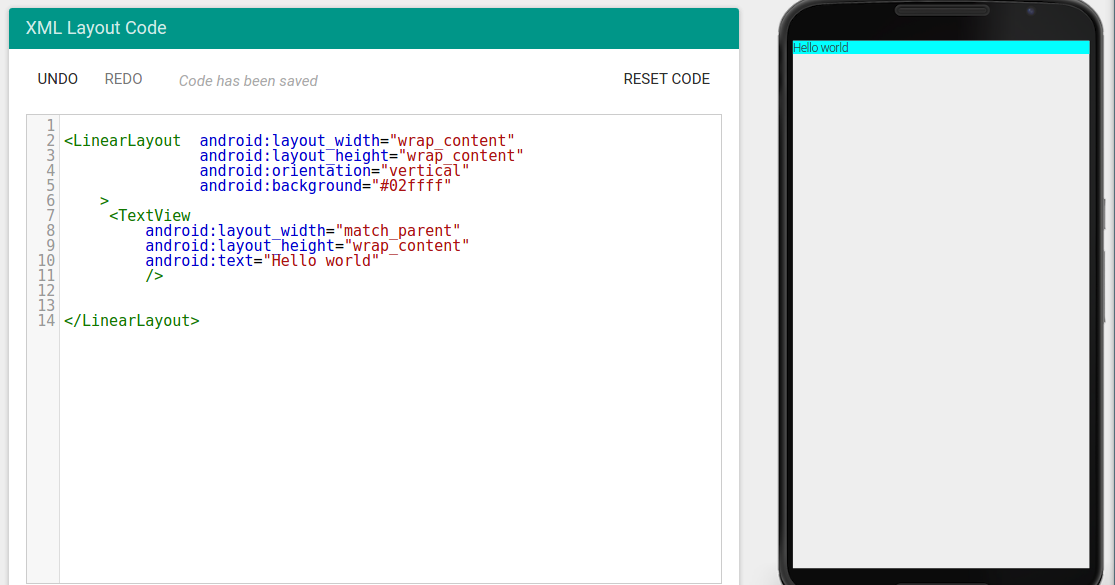
Task: Click the layout_height="wrap_content" attribute on line 9
Action: [307, 245]
